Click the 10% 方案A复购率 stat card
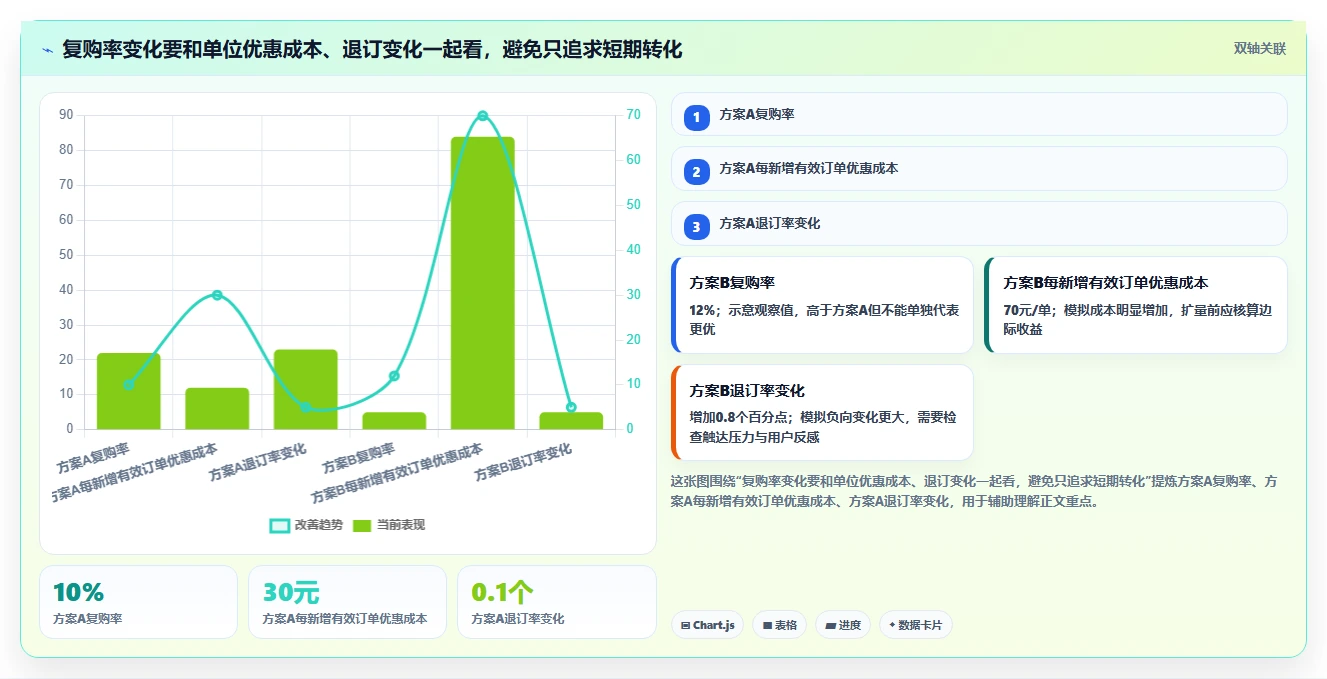 click(x=138, y=602)
